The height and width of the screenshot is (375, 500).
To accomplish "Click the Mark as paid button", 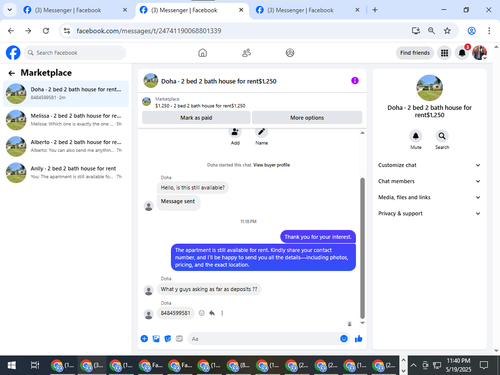I will 196,118.
